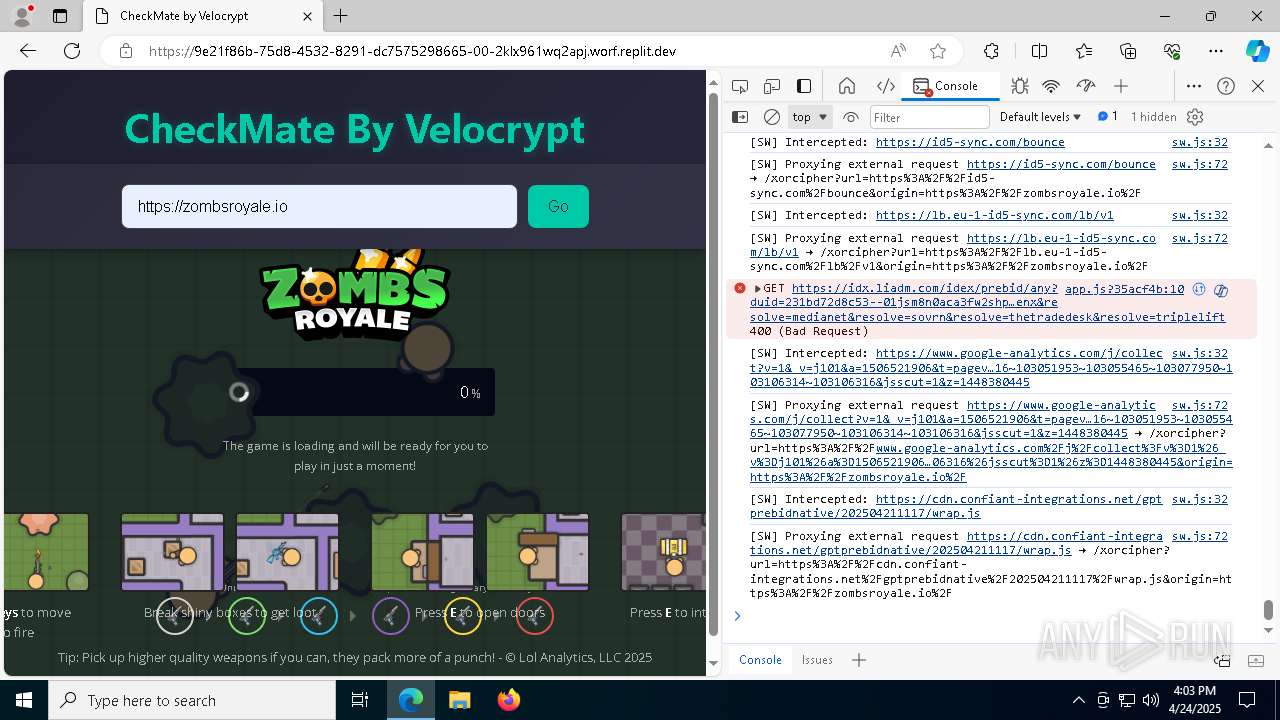Reload the page with refresh button
This screenshot has height=720, width=1280.
71,51
